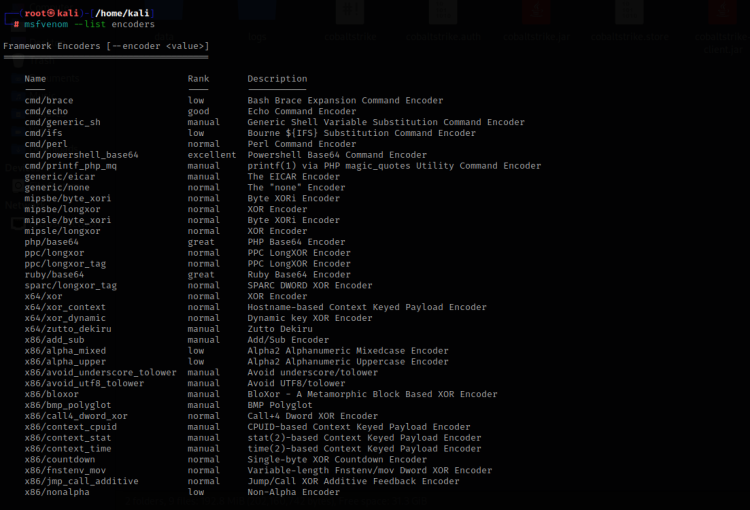Select the 'cmd/echo' encoder name

[46, 111]
